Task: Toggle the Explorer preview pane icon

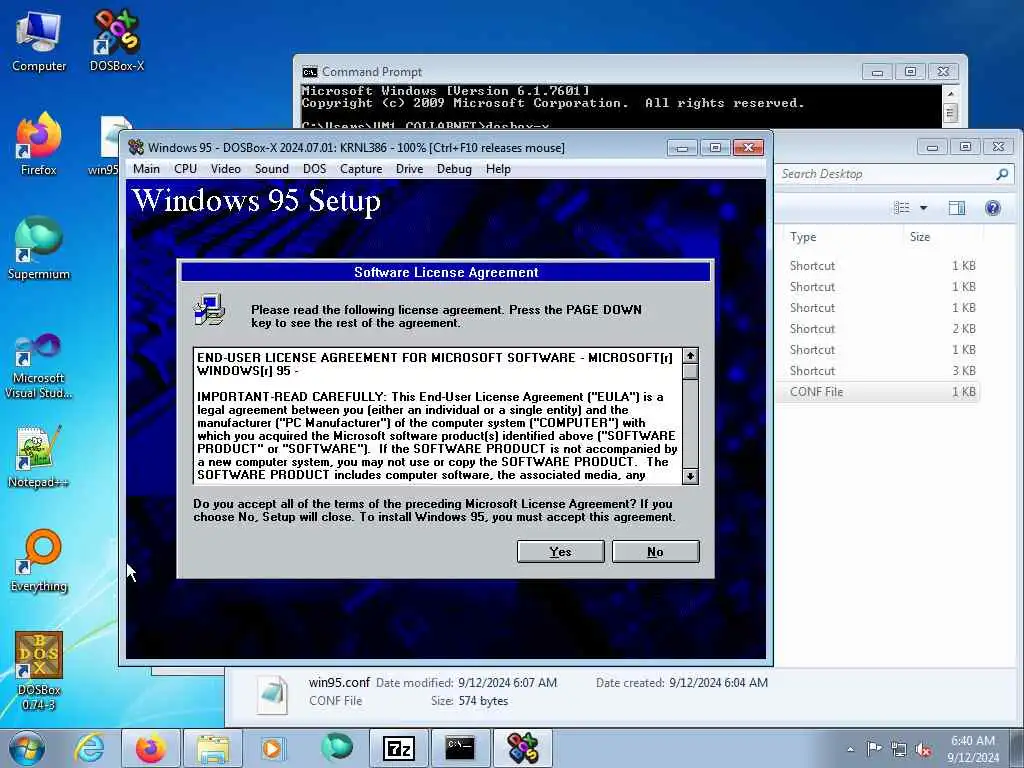Action: tap(957, 208)
